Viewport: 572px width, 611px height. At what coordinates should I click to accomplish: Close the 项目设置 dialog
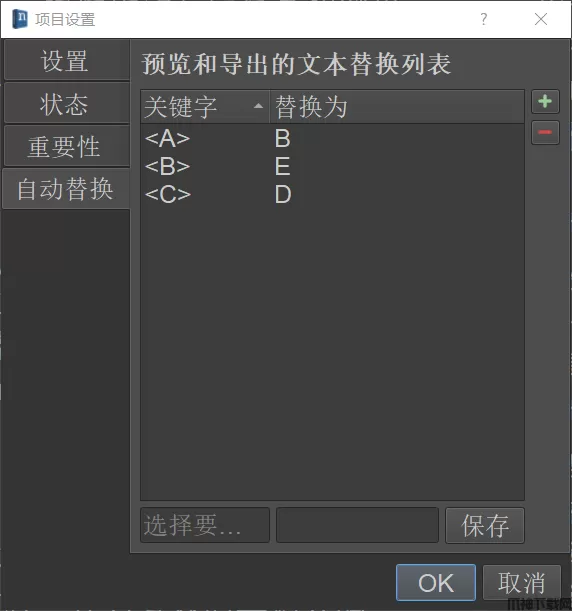pos(541,19)
